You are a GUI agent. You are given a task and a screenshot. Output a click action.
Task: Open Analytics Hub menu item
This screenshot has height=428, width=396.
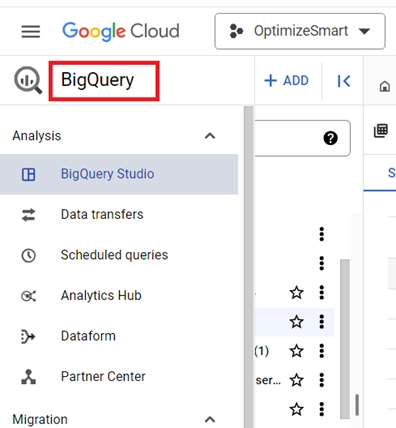click(119, 296)
